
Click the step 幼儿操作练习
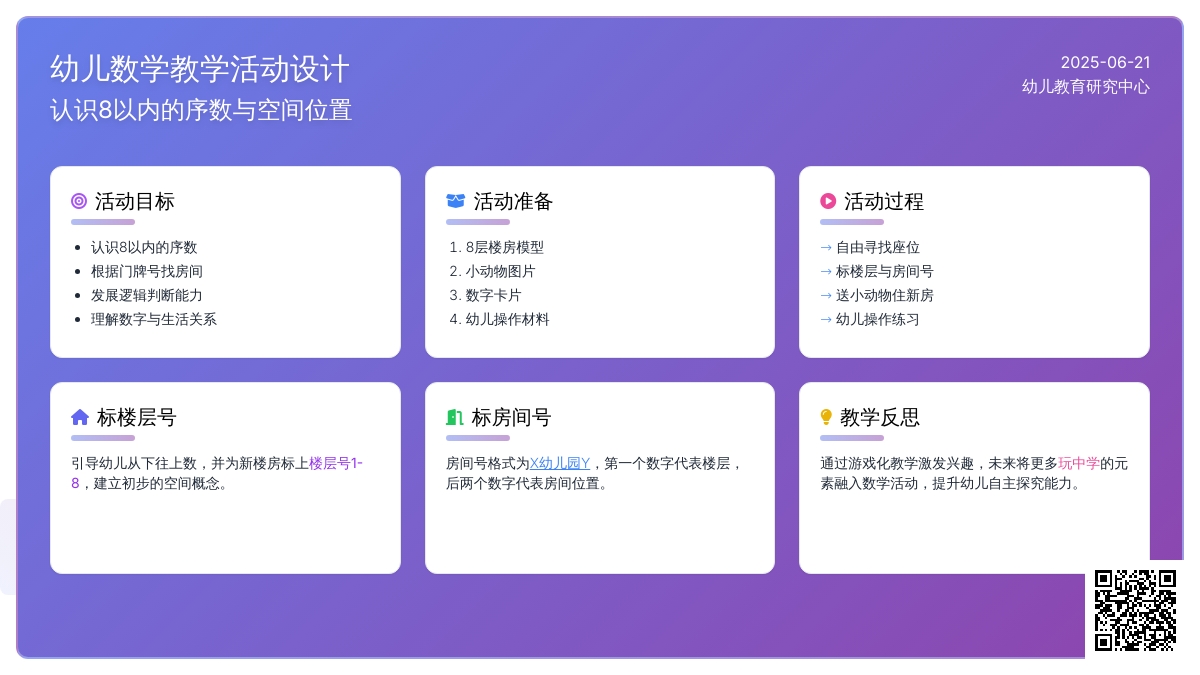tap(878, 319)
